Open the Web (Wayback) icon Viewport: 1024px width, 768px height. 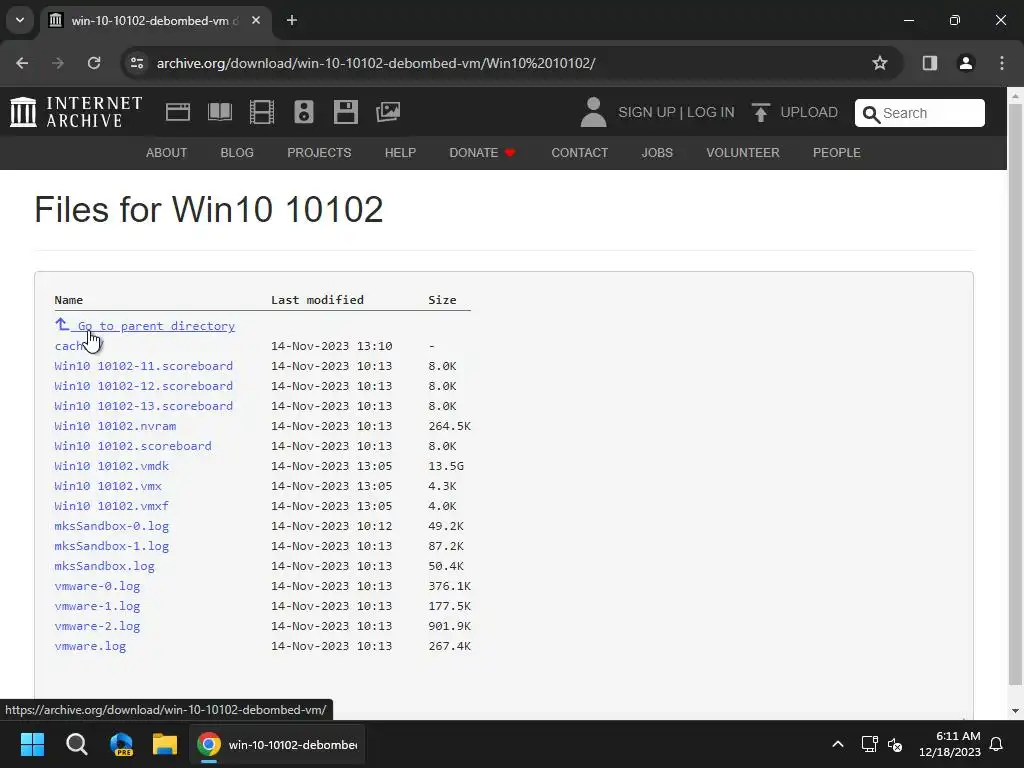[178, 112]
